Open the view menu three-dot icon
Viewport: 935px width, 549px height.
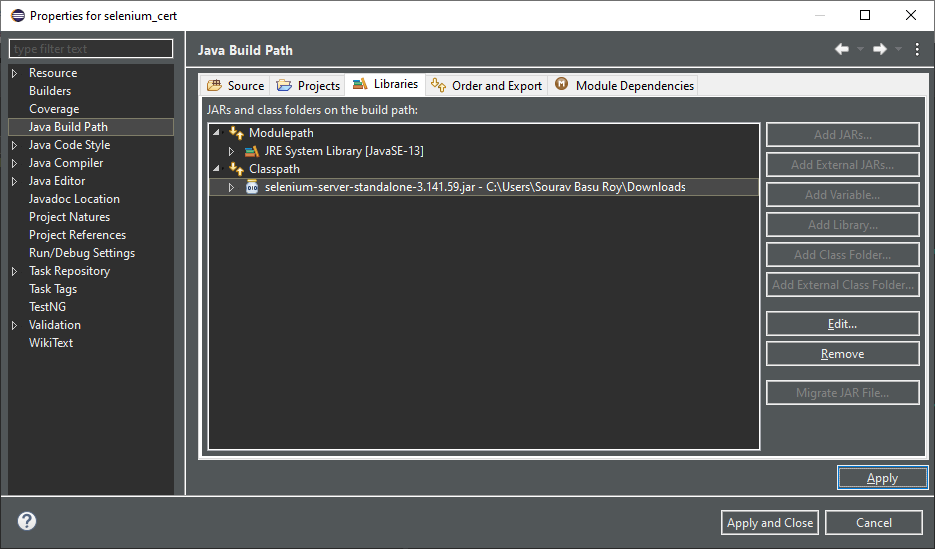[917, 49]
